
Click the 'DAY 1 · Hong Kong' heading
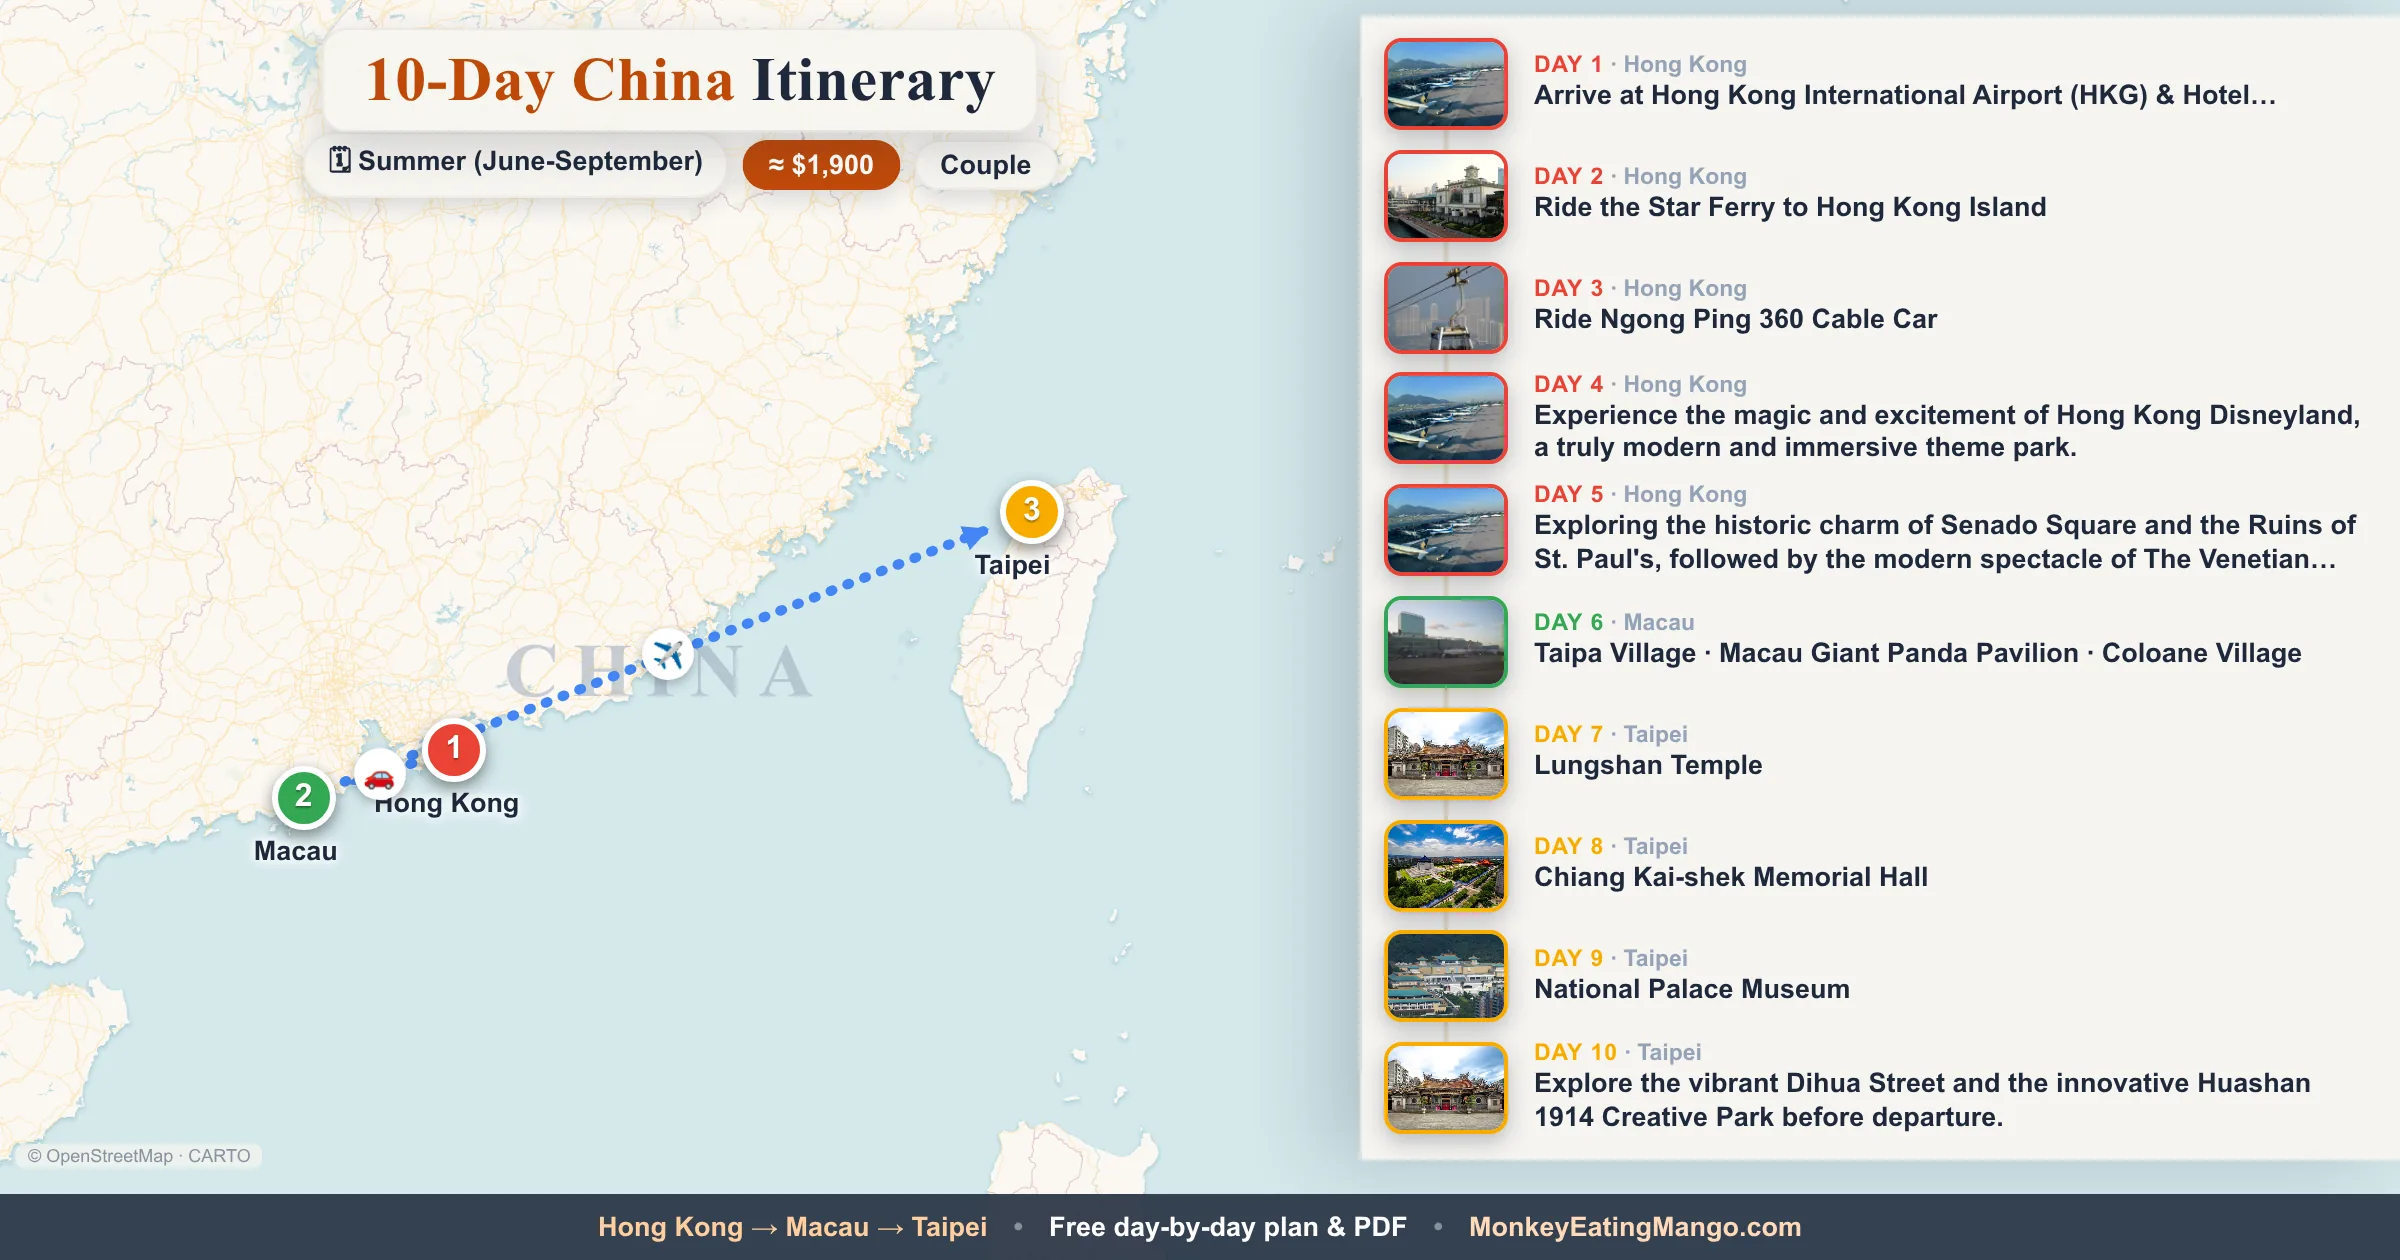[1640, 64]
